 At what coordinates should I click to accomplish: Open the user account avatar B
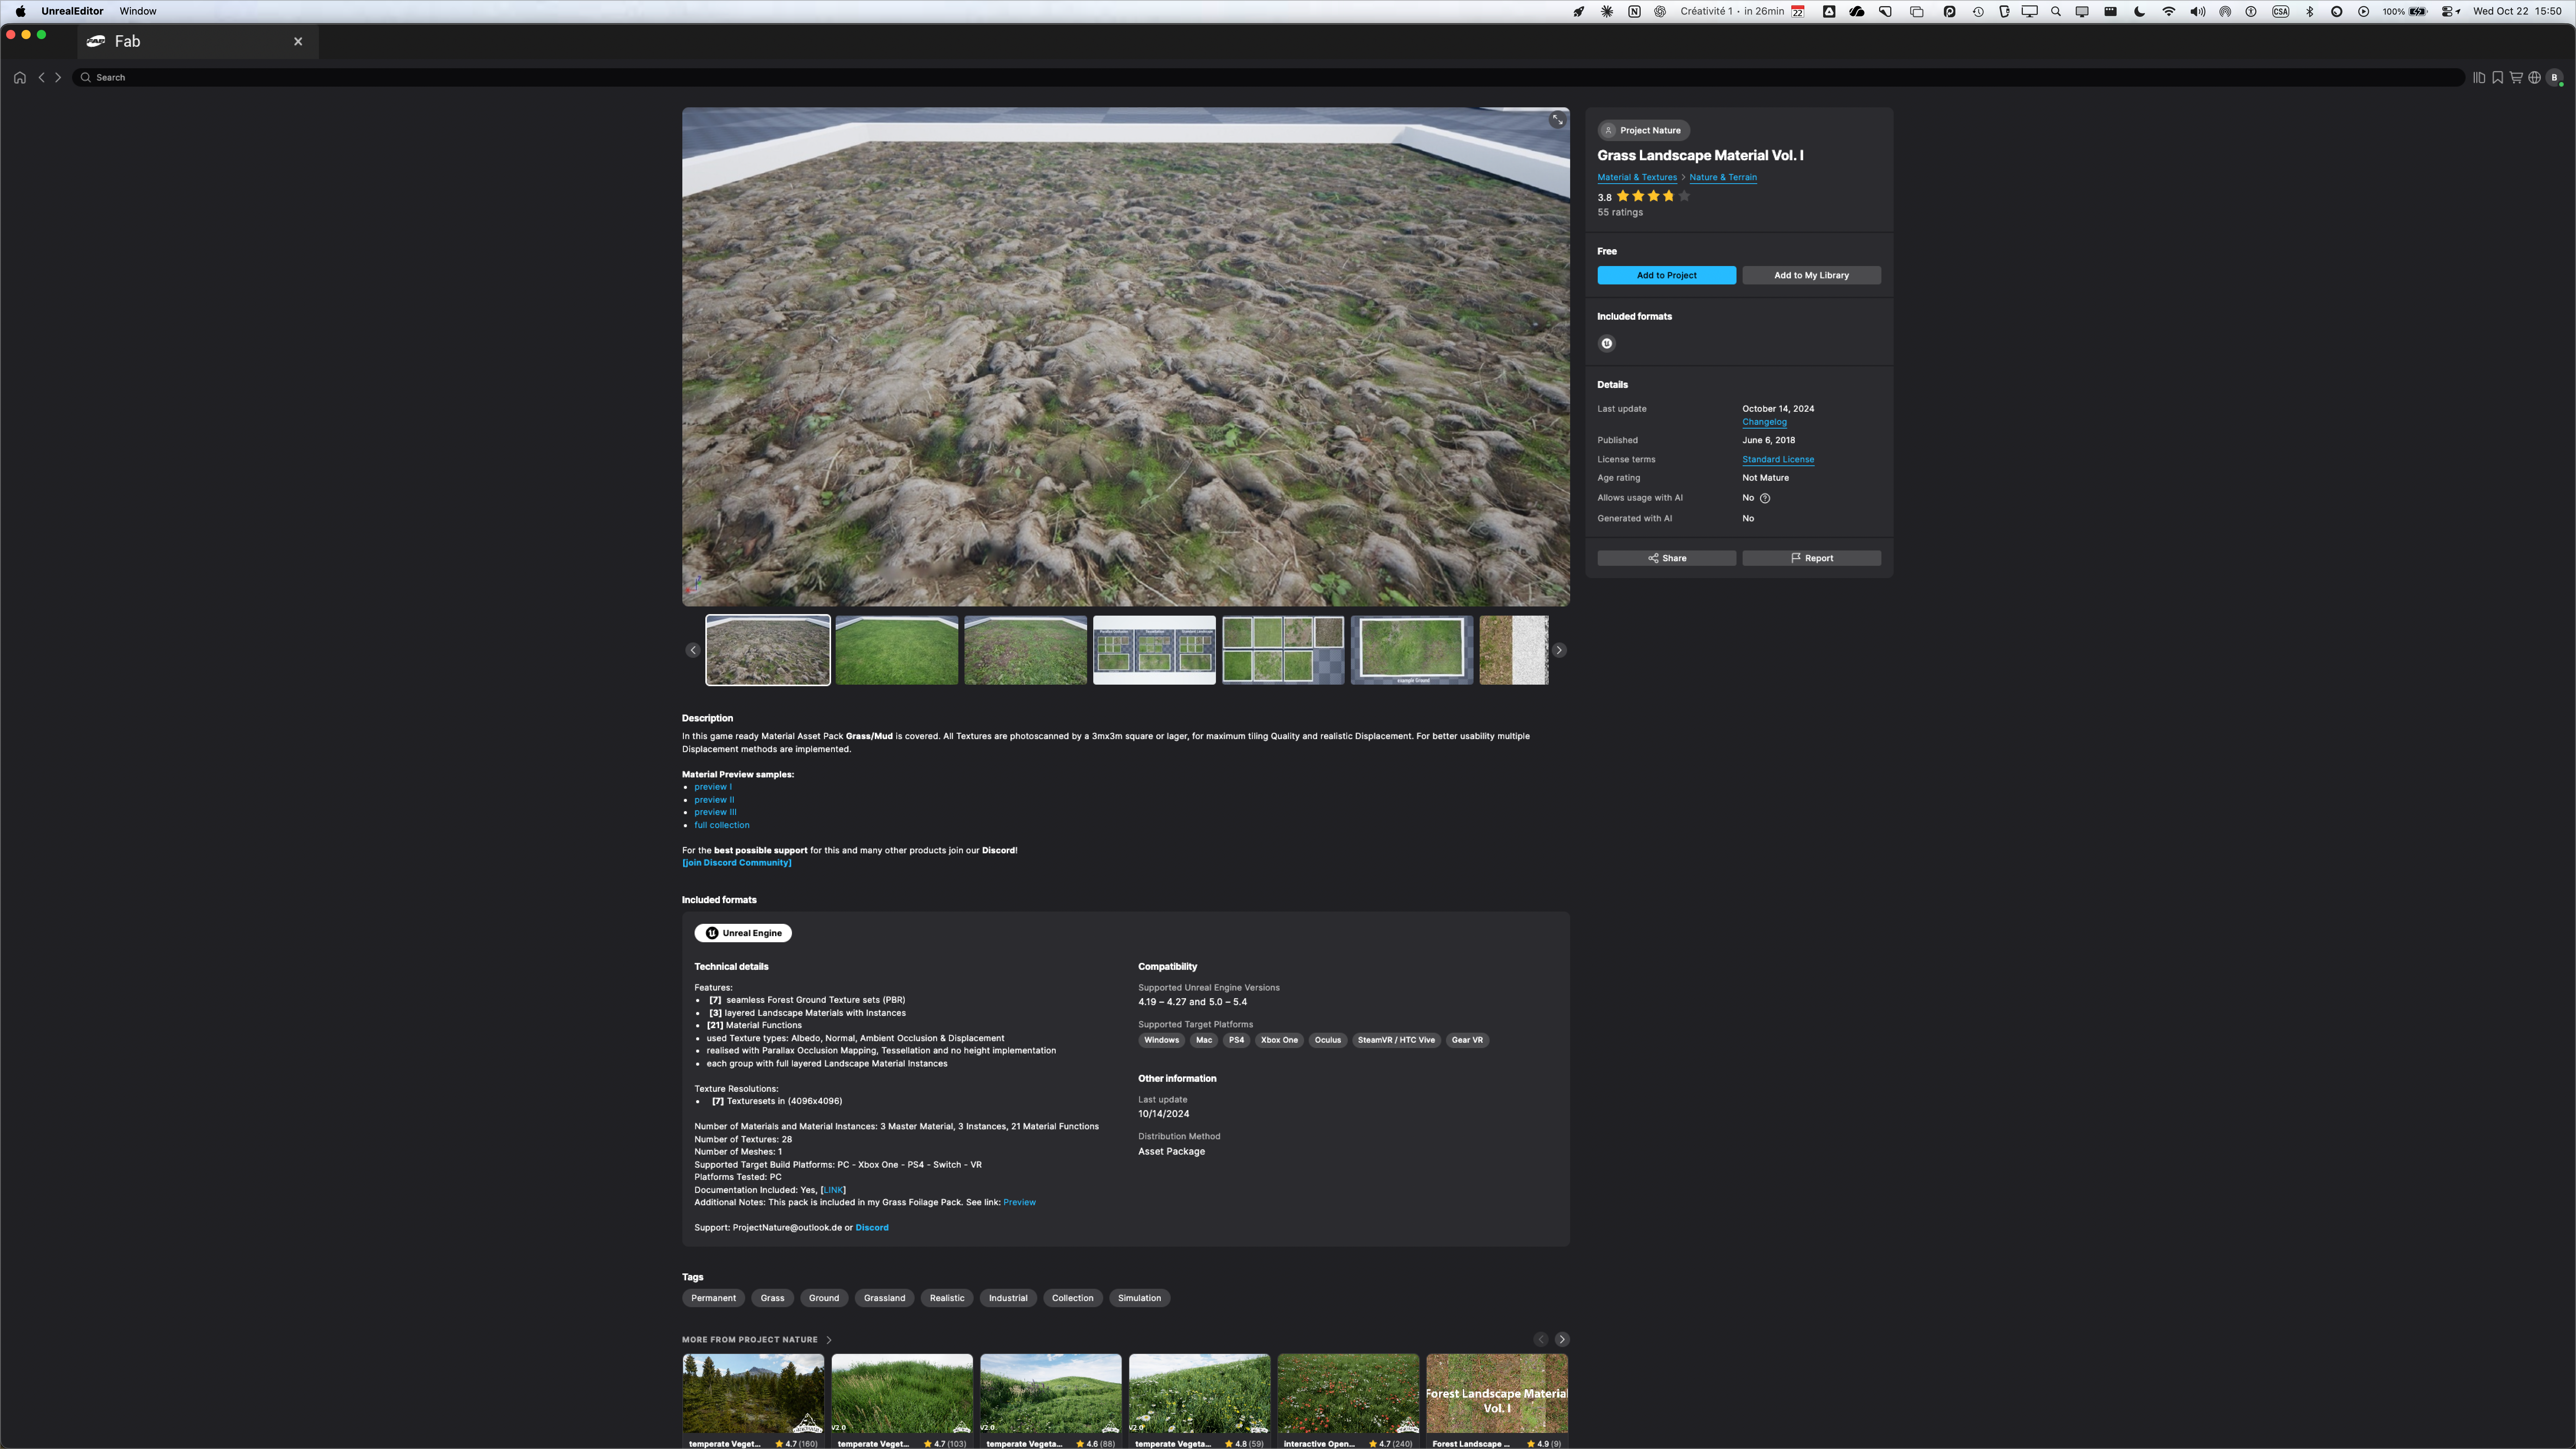pyautogui.click(x=2555, y=77)
